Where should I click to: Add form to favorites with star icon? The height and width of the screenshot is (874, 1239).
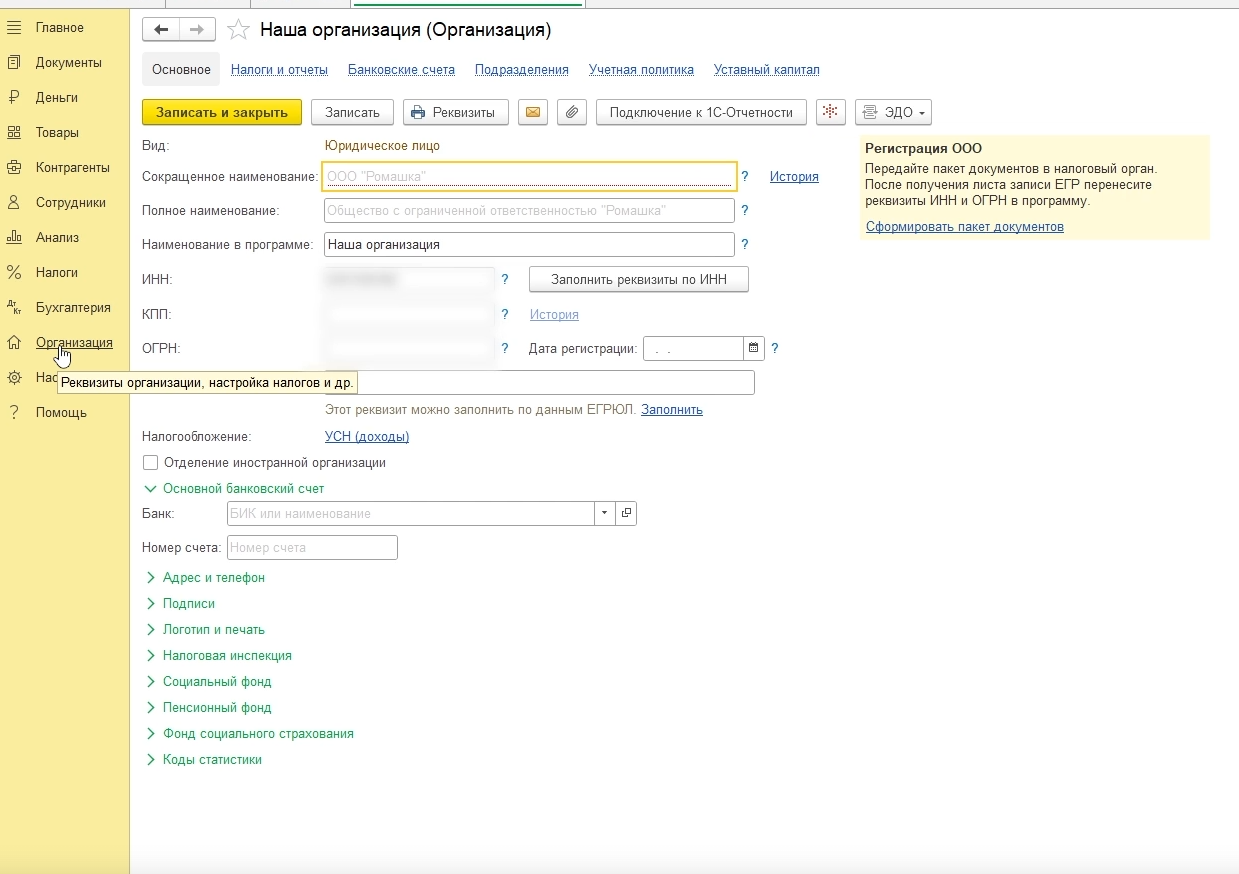tap(238, 30)
